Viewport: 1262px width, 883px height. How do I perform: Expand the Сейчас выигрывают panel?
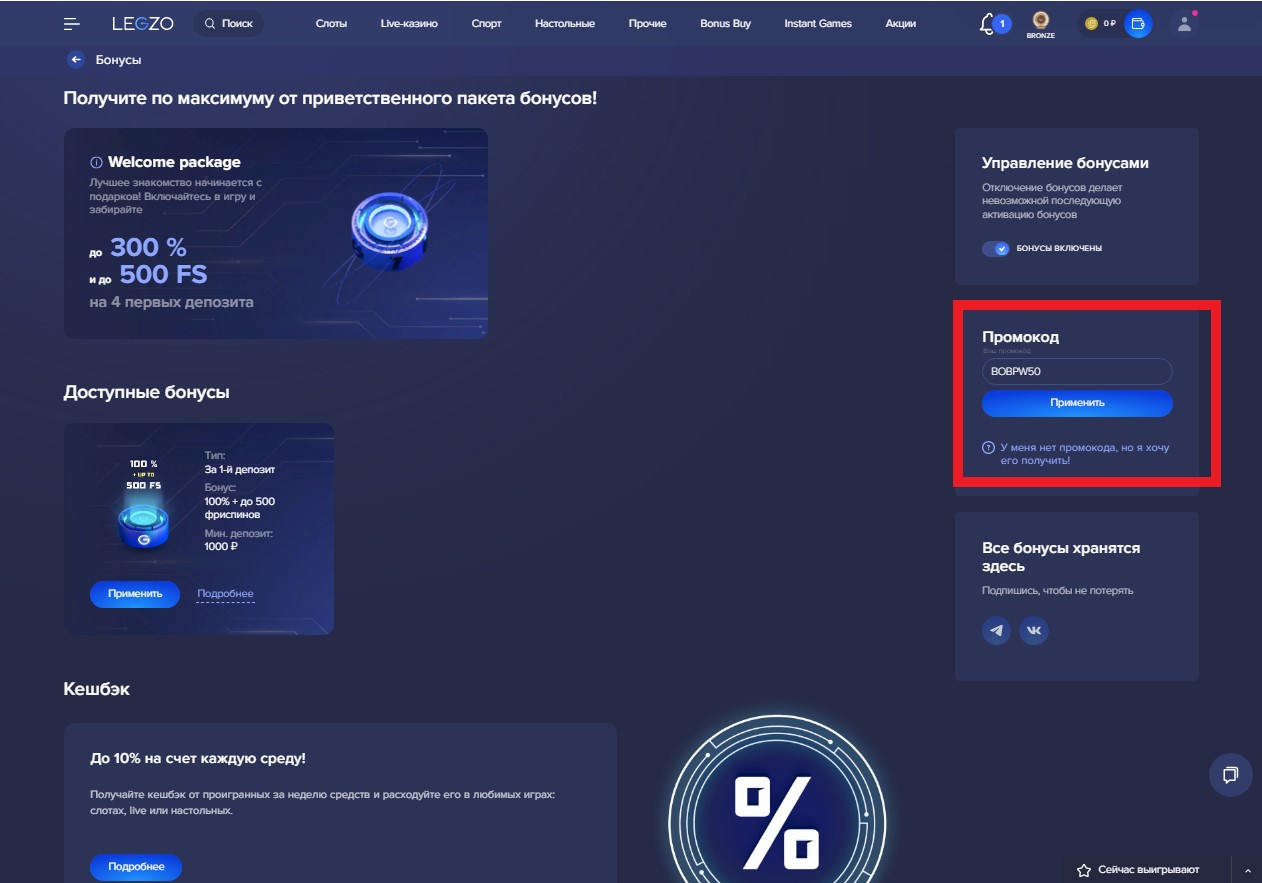[x=1246, y=870]
